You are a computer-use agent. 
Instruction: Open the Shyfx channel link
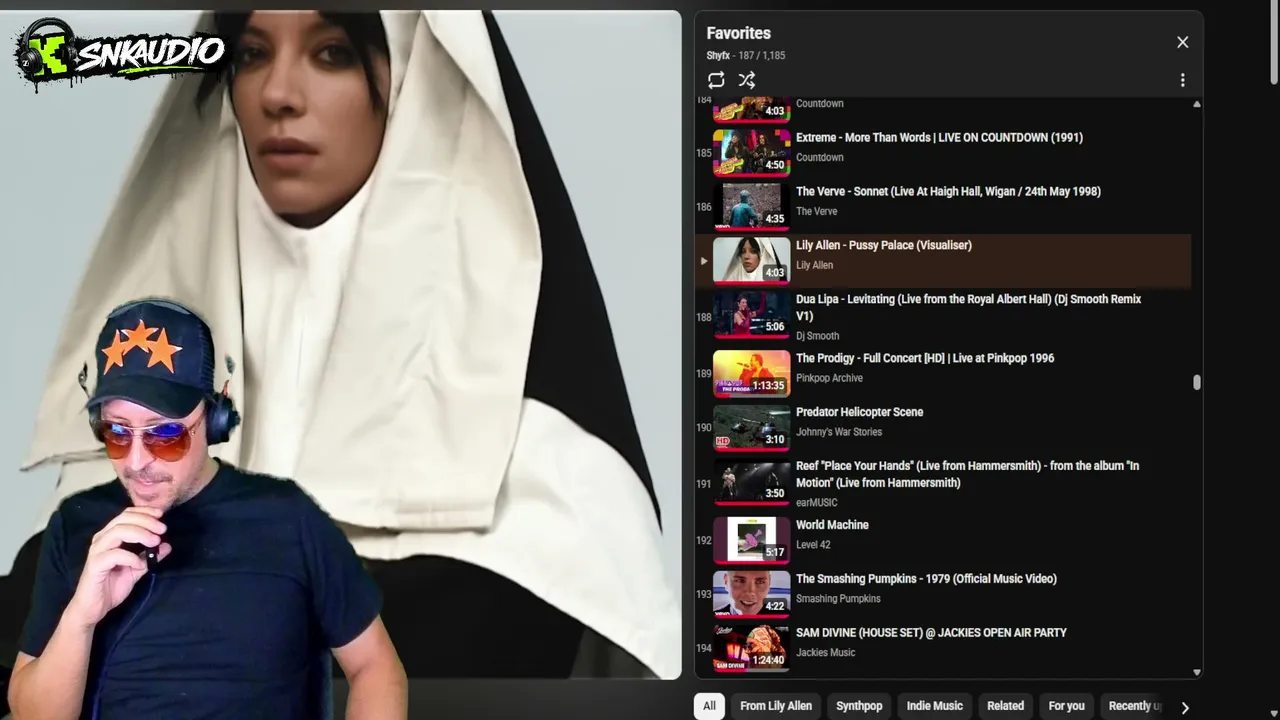718,56
